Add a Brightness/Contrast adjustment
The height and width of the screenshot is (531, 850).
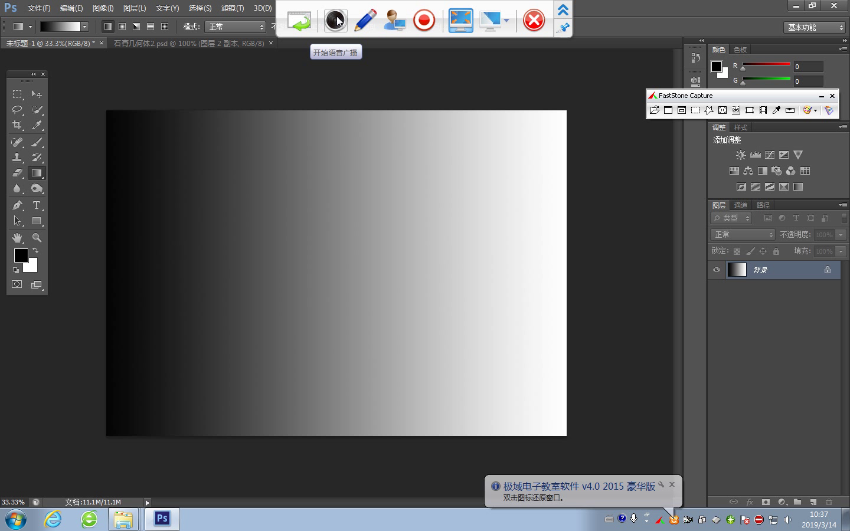(740, 155)
